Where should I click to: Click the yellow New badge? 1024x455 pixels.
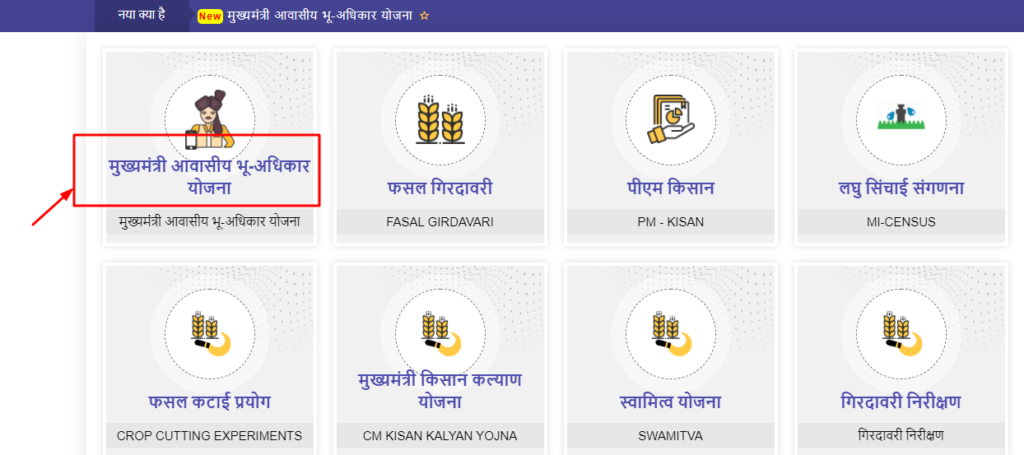click(210, 16)
